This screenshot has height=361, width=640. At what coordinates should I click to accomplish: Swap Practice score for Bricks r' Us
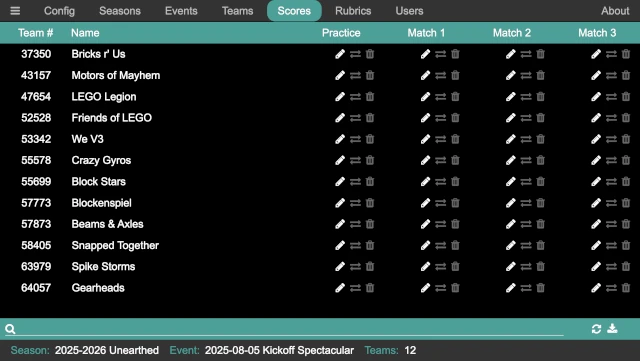coord(355,54)
